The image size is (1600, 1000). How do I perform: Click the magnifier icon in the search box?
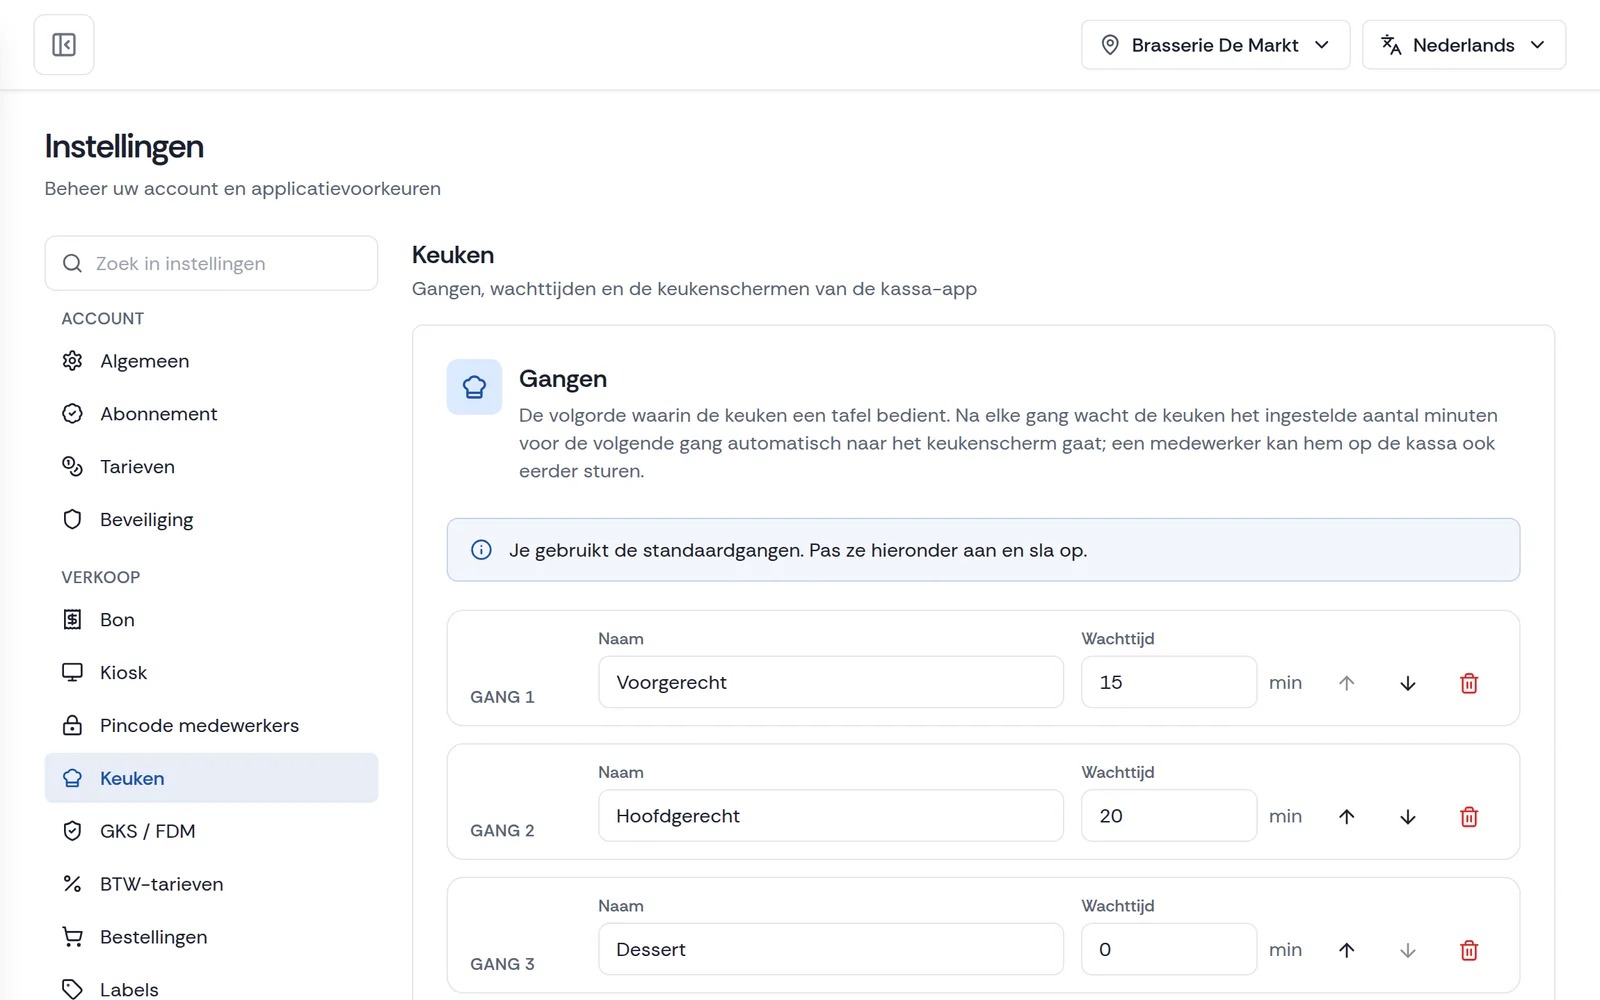72,264
